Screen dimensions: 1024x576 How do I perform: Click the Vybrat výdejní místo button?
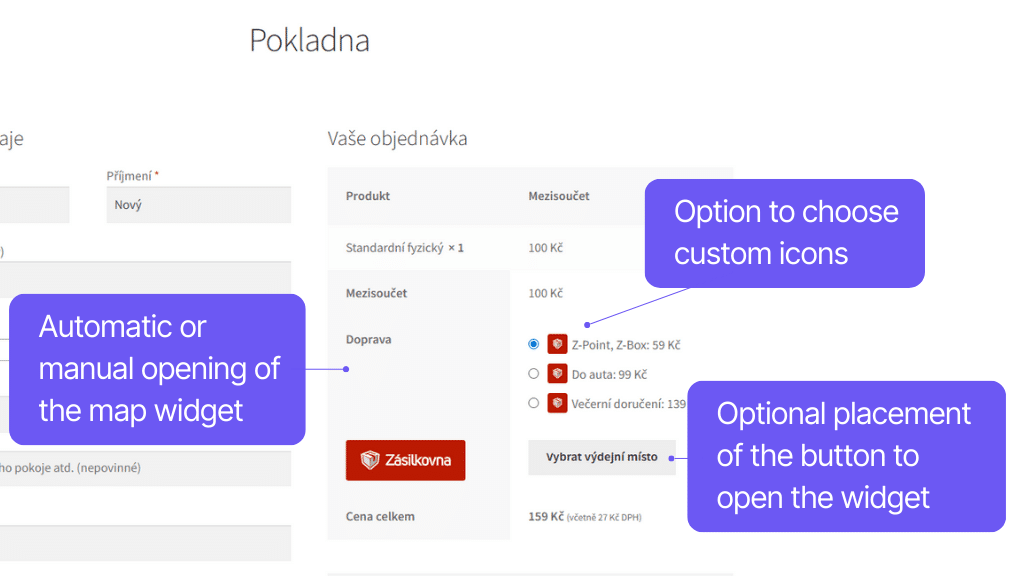pyautogui.click(x=601, y=456)
